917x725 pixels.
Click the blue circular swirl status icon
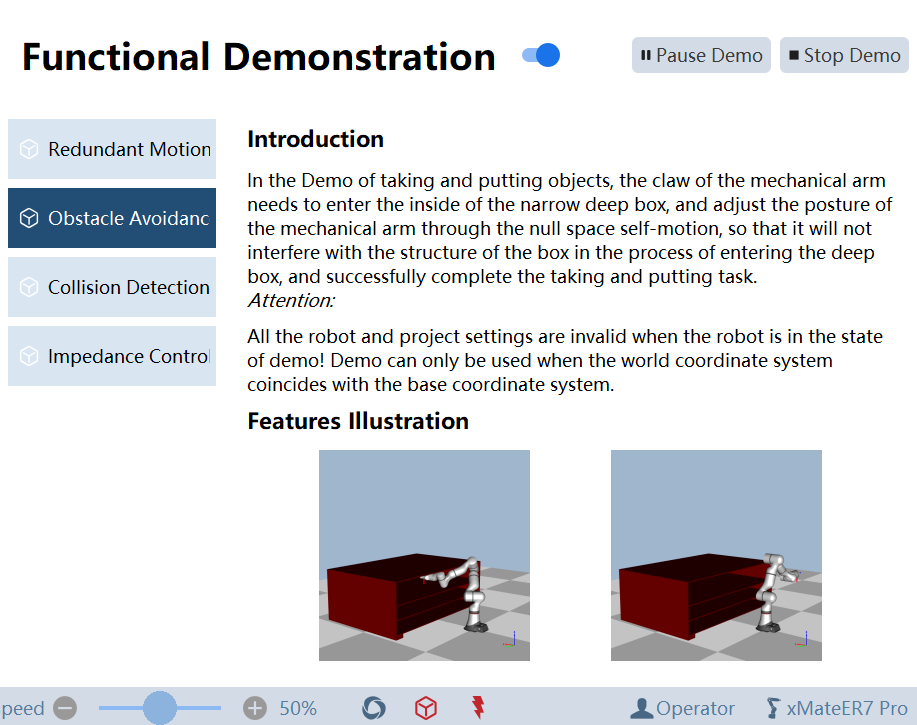[x=374, y=708]
